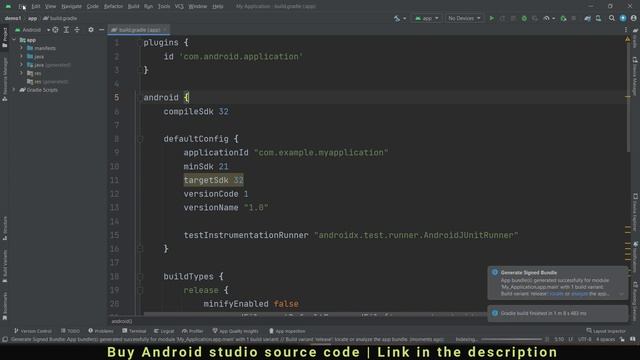The width and height of the screenshot is (640, 360).
Task: Click the Gradle build finished notification
Action: [x=558, y=313]
